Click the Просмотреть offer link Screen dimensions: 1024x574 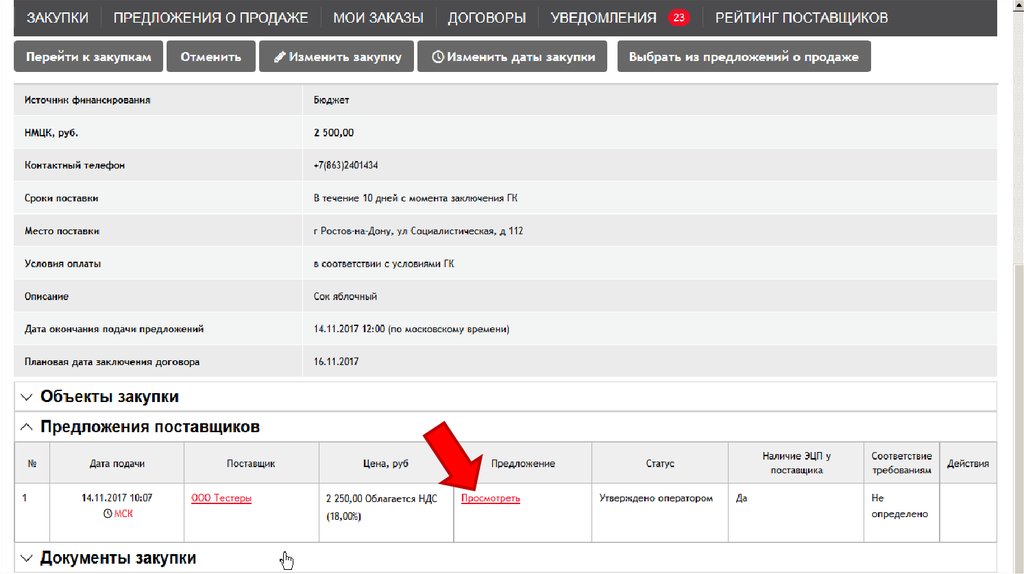point(490,498)
